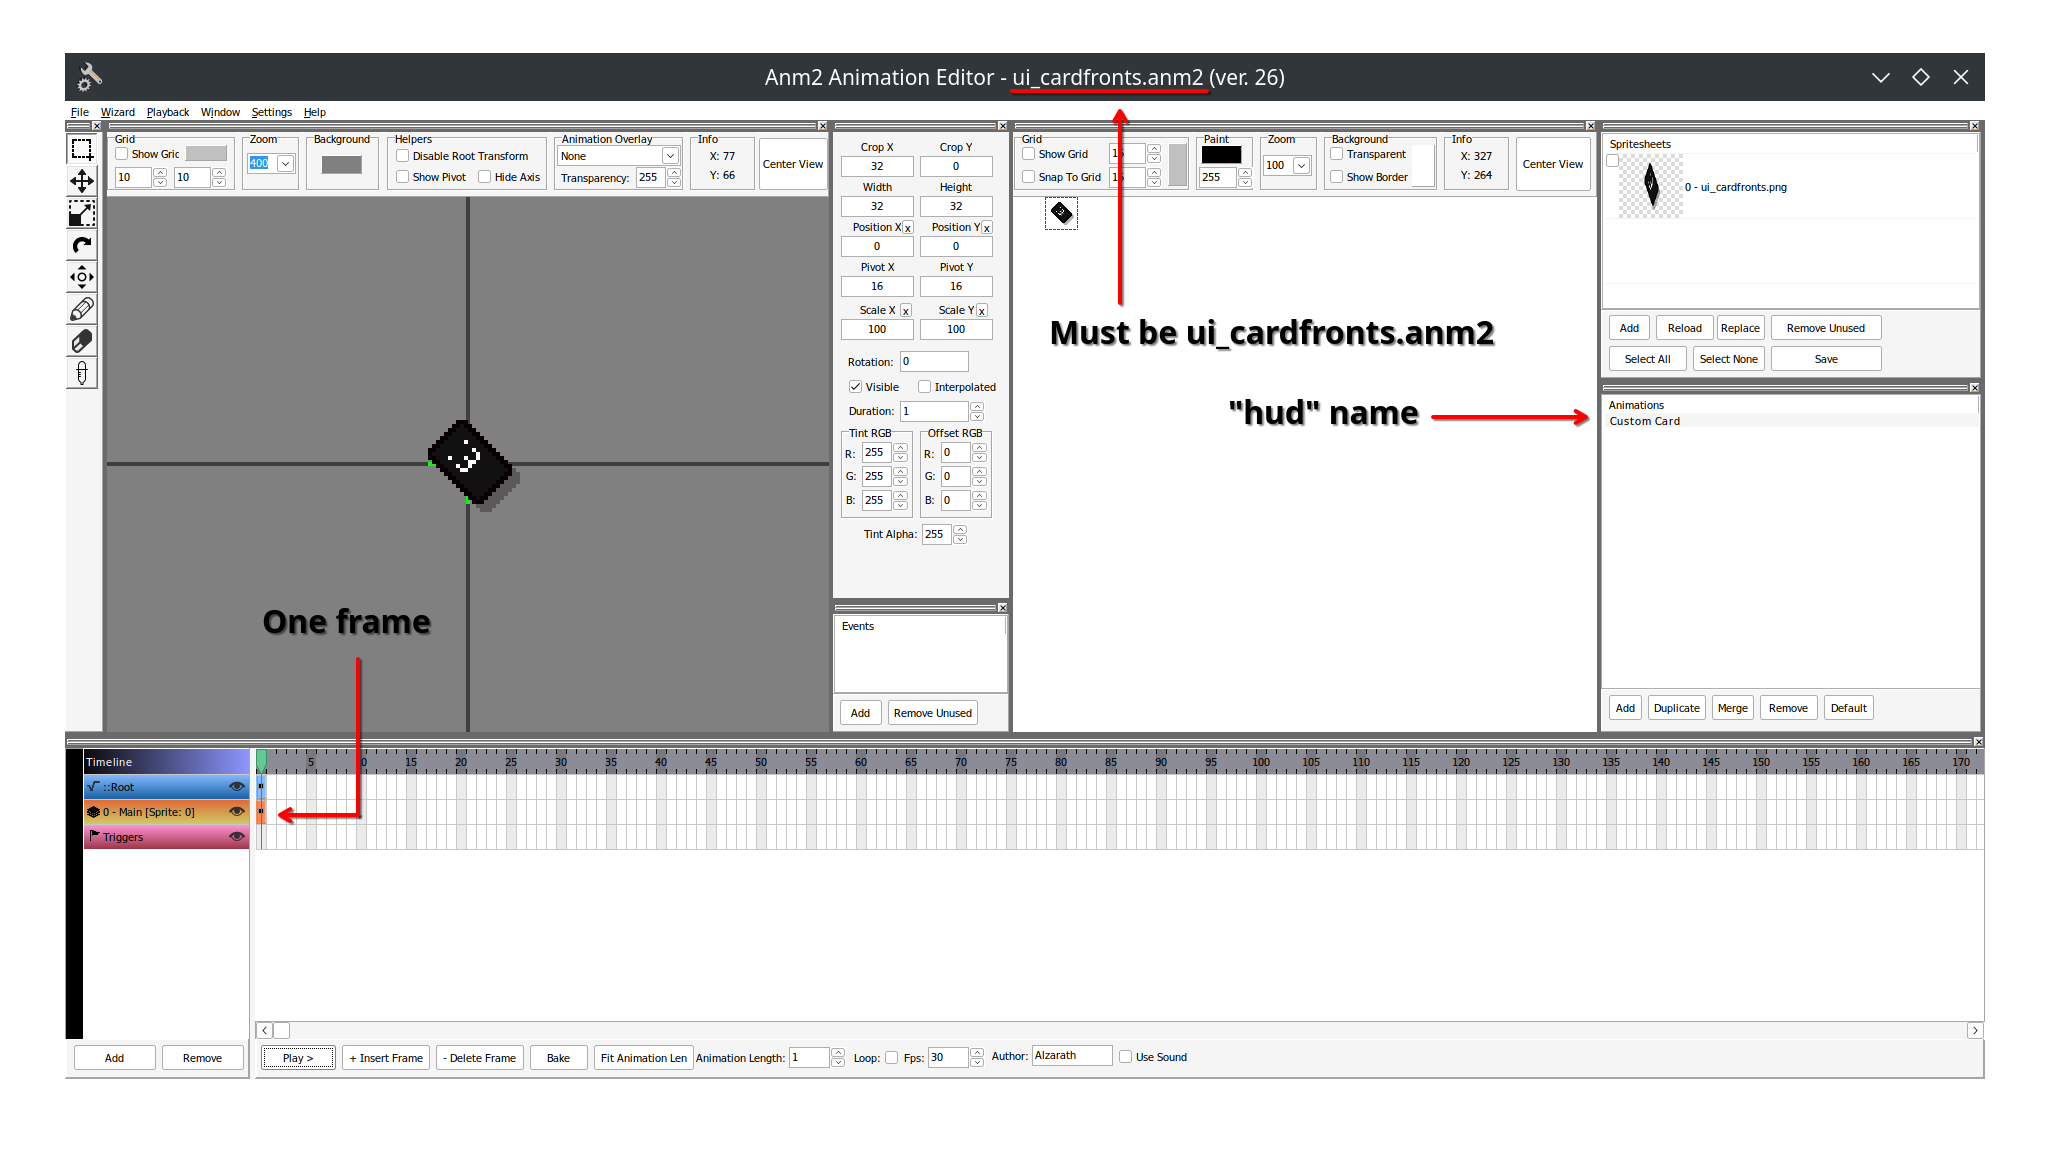Select the pivot tool
The width and height of the screenshot is (2050, 1156).
click(81, 277)
